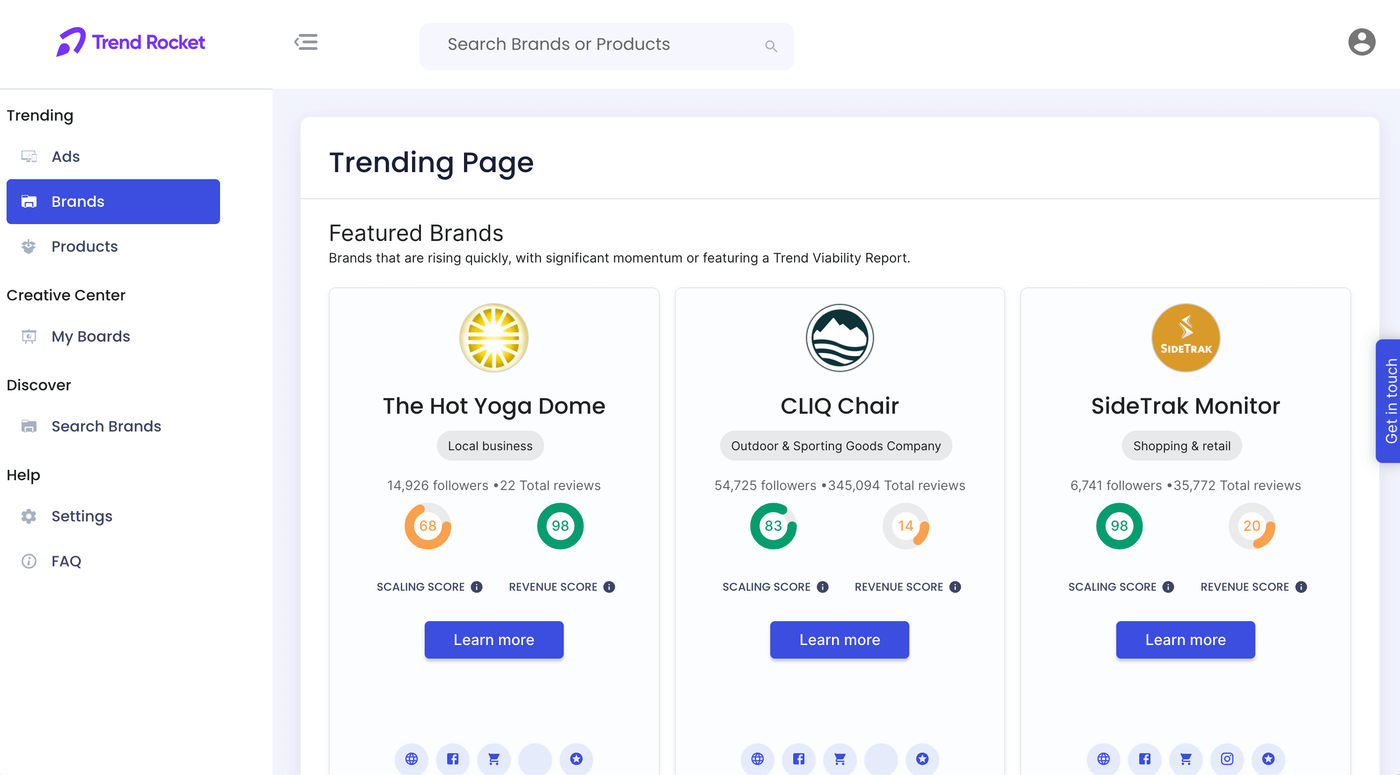
Task: Click SideTrak scaling score 98 gauge
Action: (x=1120, y=526)
